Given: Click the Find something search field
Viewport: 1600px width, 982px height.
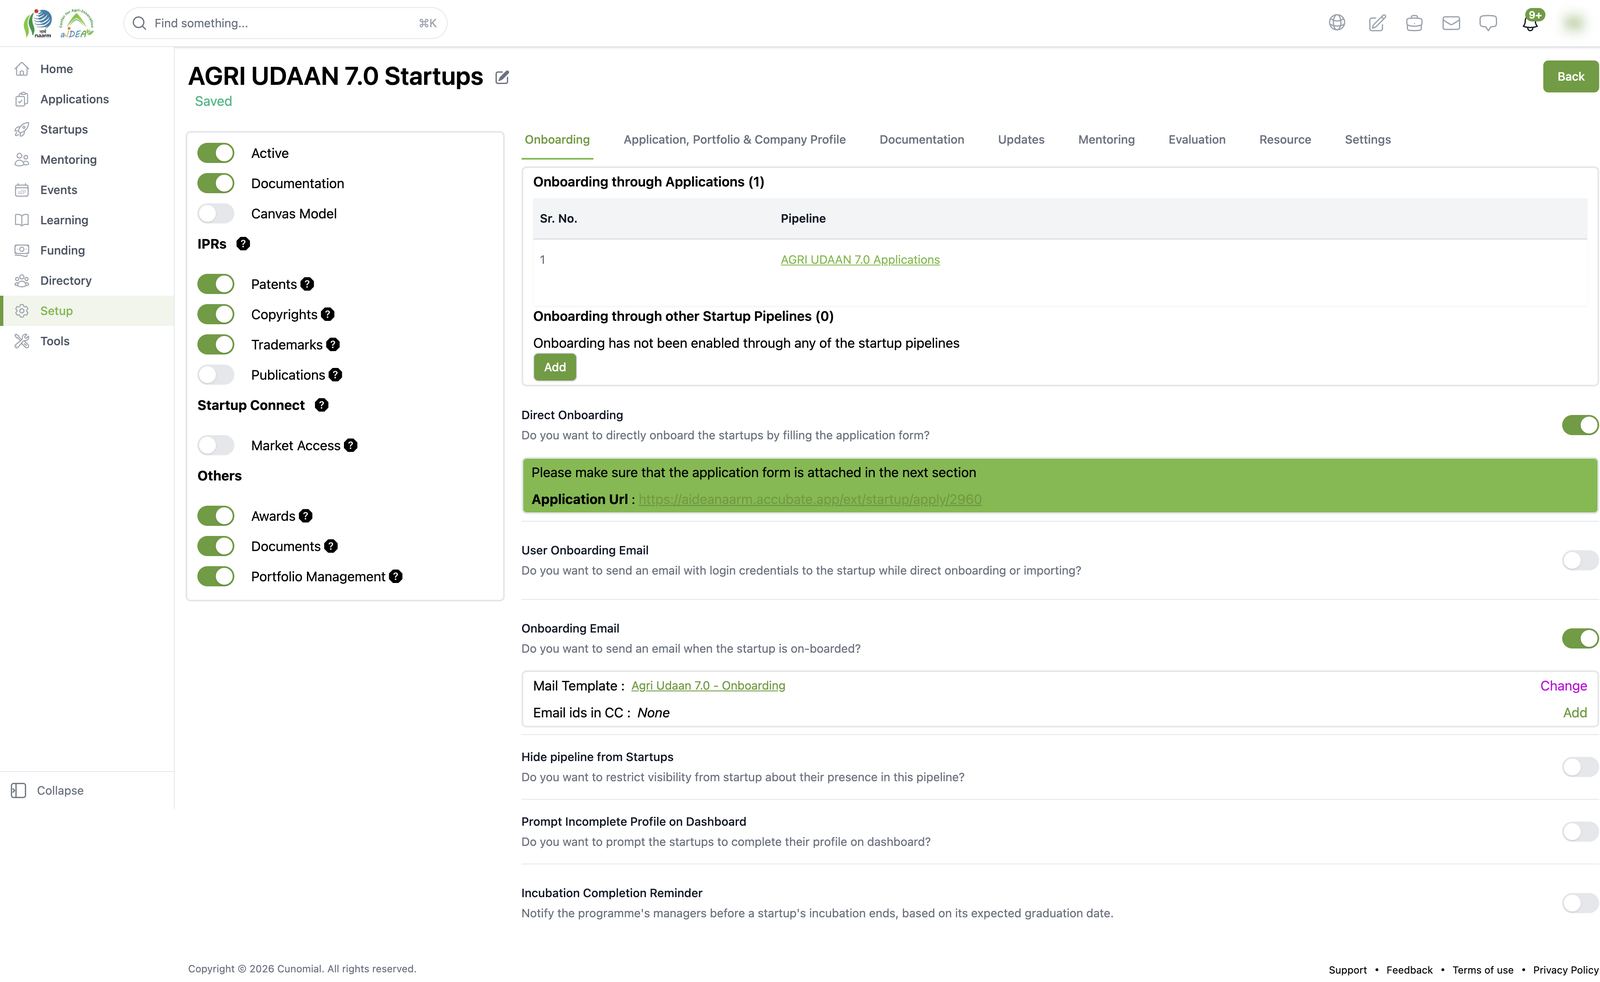Looking at the screenshot, I should point(285,23).
